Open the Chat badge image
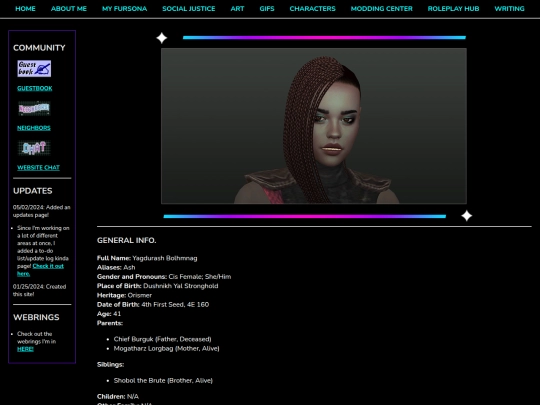This screenshot has height=405, width=540. click(x=34, y=148)
